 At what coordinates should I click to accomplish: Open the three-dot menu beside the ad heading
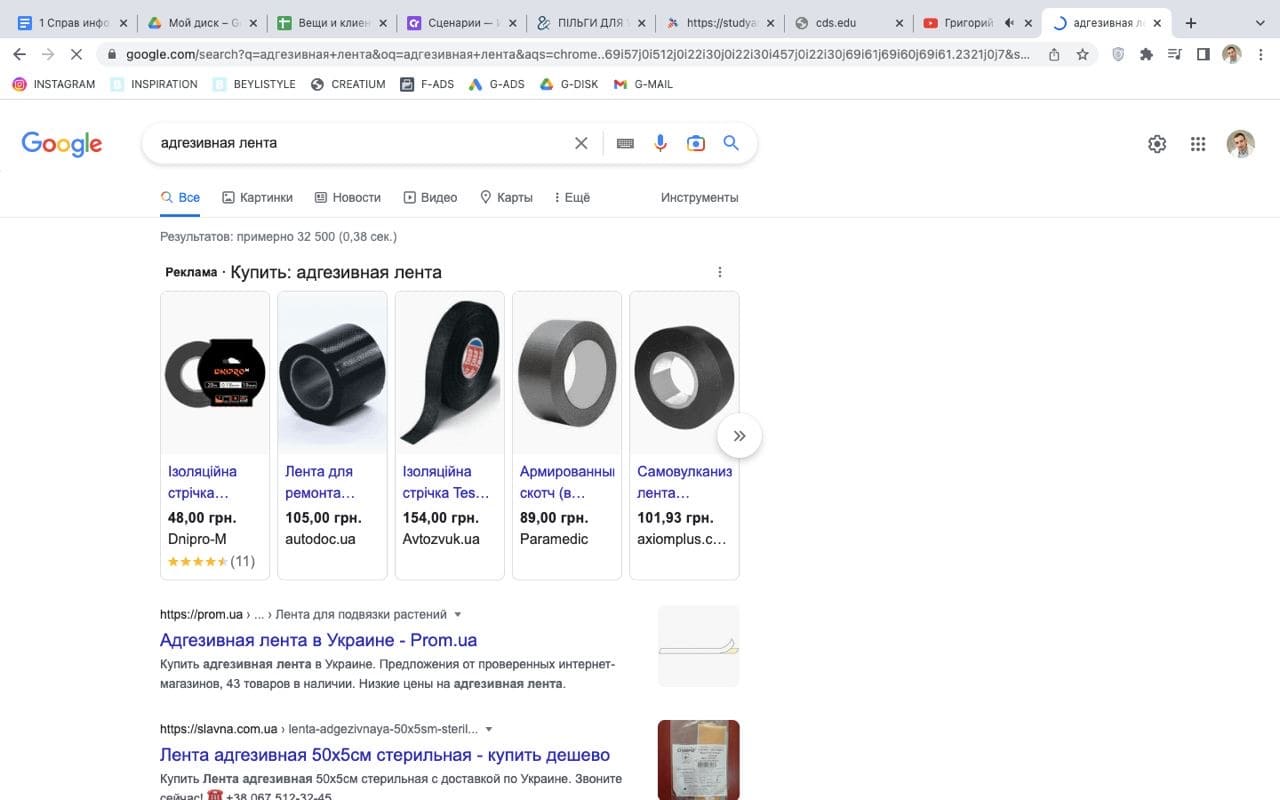point(719,272)
